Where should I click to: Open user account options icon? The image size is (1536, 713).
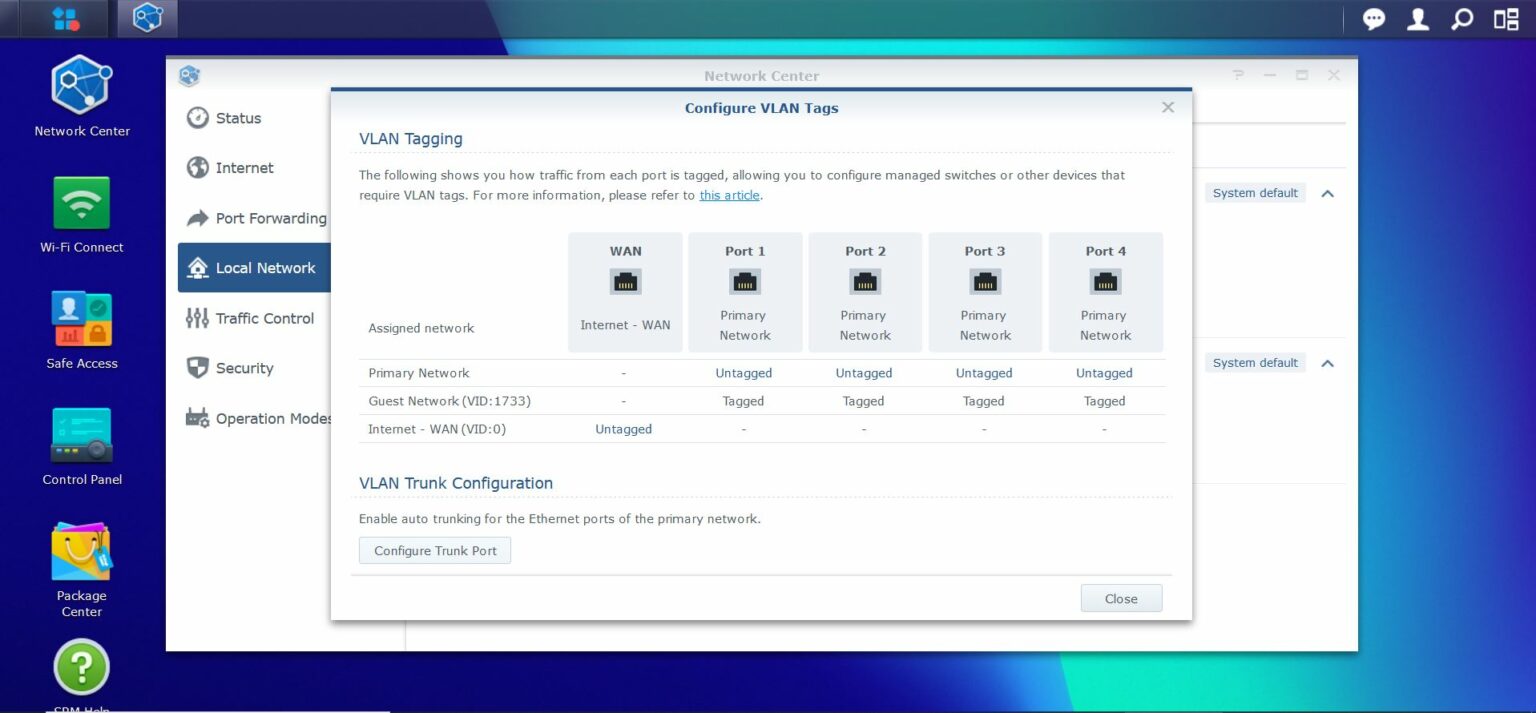tap(1418, 19)
